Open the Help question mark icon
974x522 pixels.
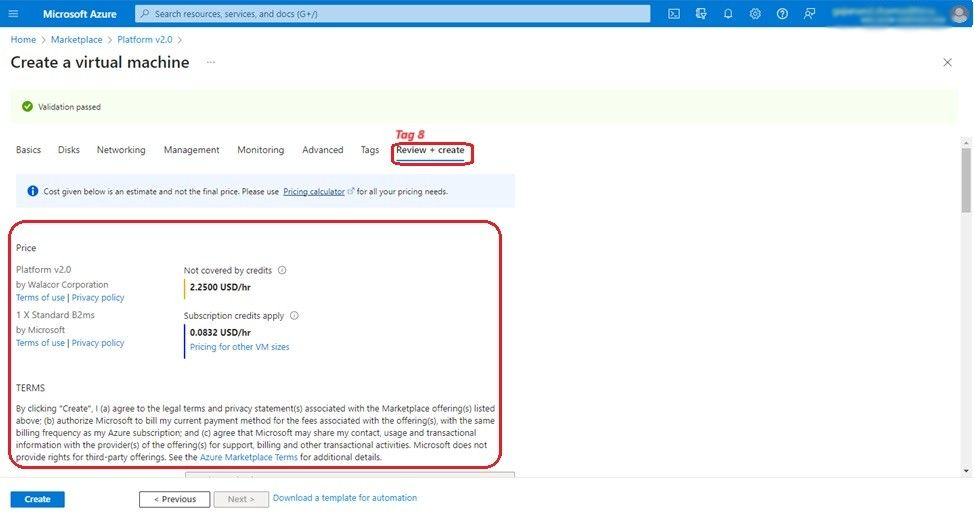(x=782, y=14)
